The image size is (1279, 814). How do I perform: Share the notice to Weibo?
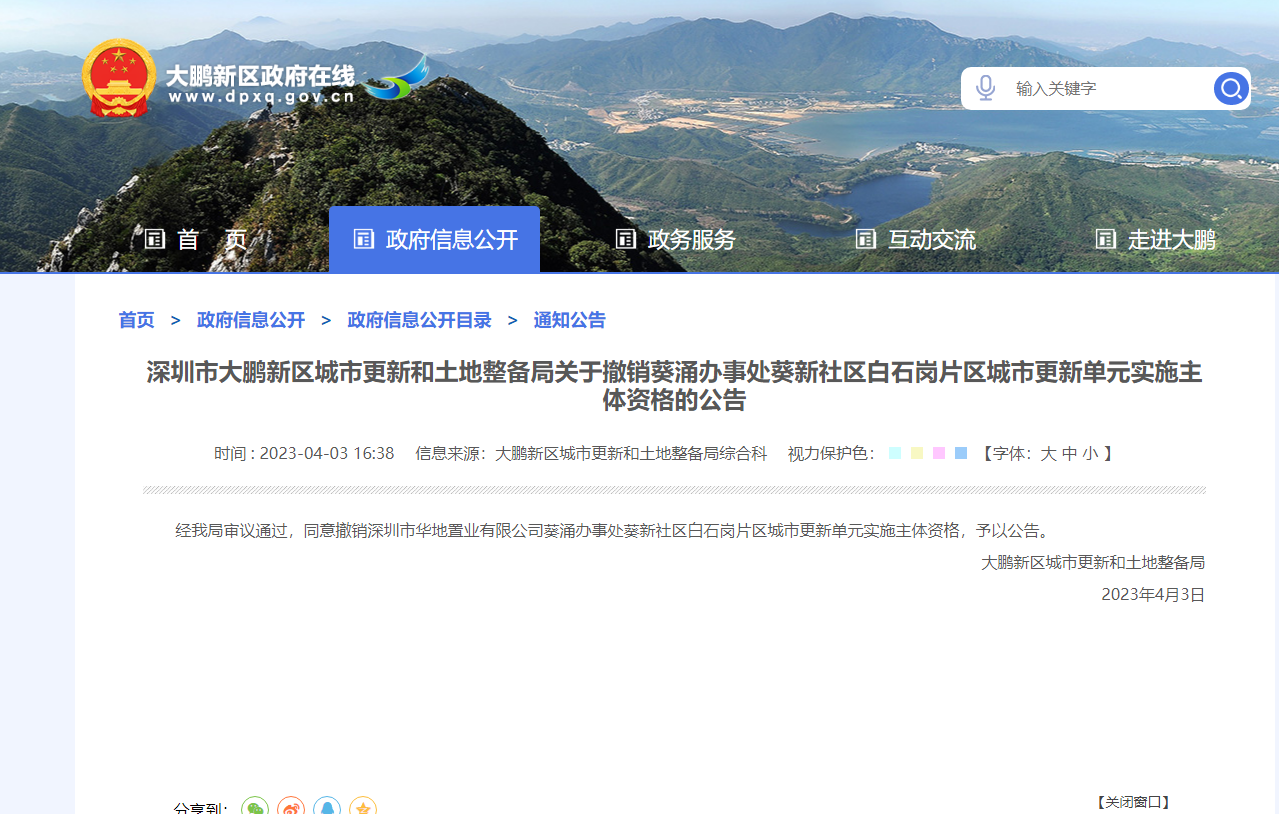[x=291, y=808]
